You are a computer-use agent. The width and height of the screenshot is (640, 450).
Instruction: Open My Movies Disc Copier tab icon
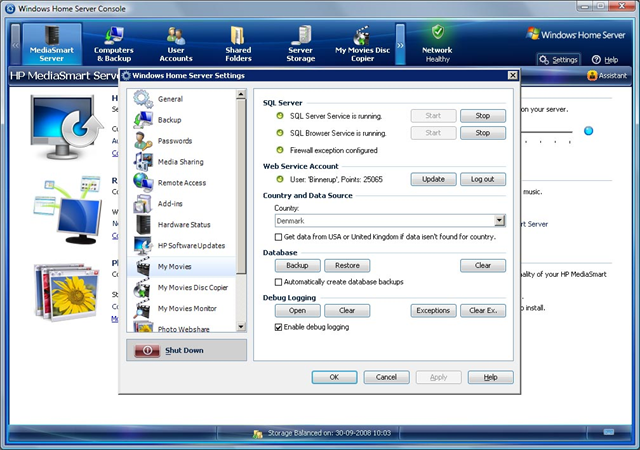pyautogui.click(x=362, y=36)
